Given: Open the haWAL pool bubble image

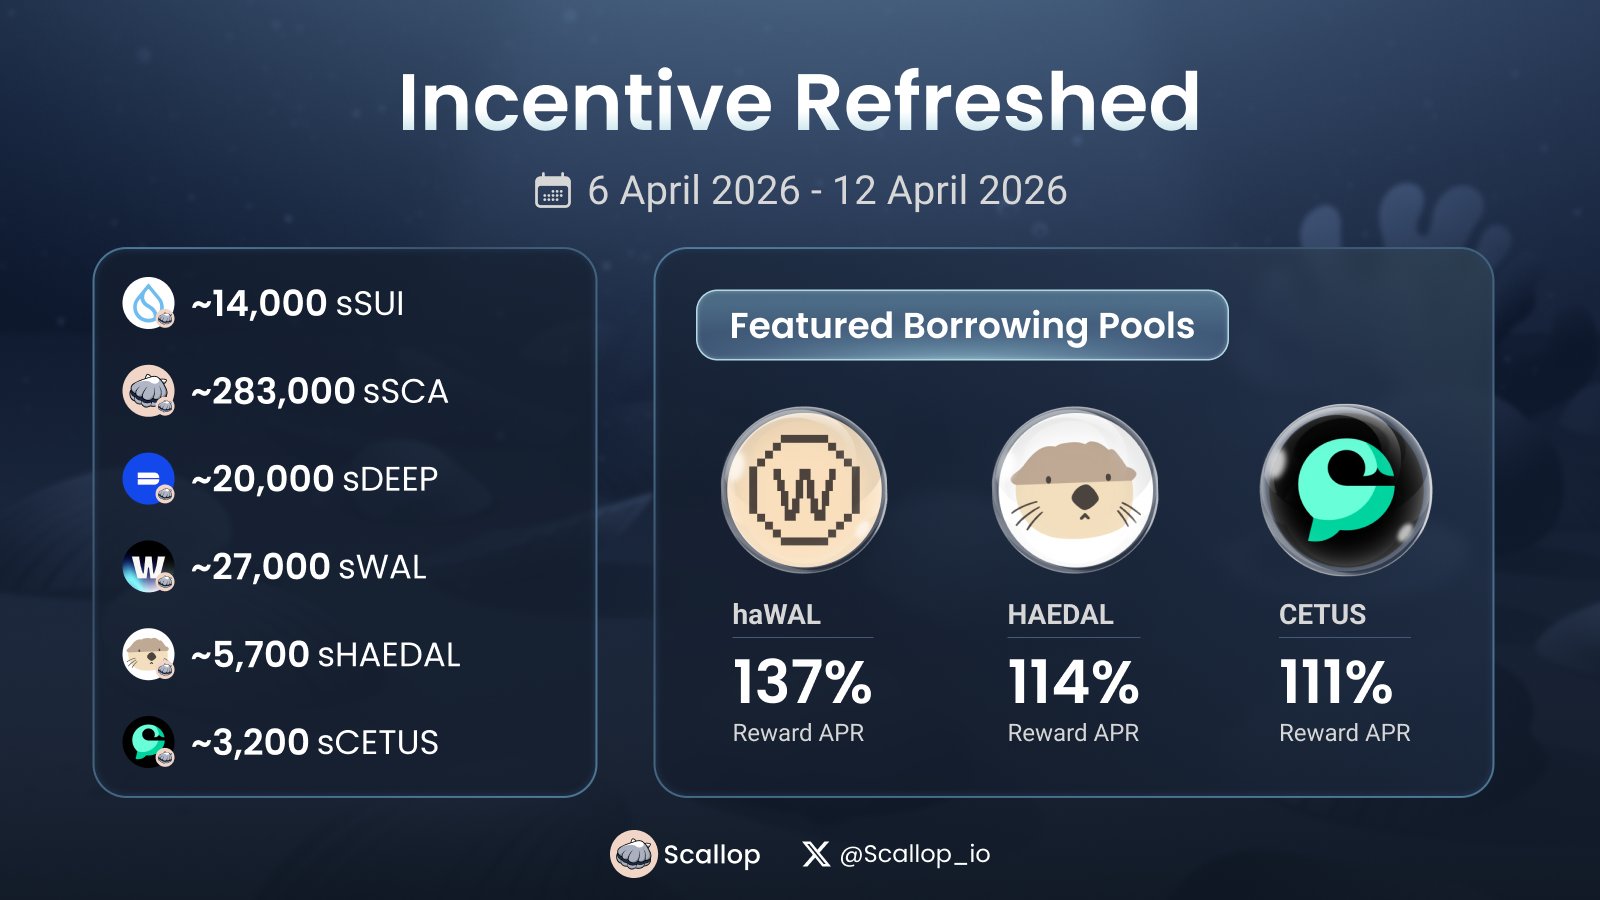Looking at the screenshot, I should tap(804, 490).
